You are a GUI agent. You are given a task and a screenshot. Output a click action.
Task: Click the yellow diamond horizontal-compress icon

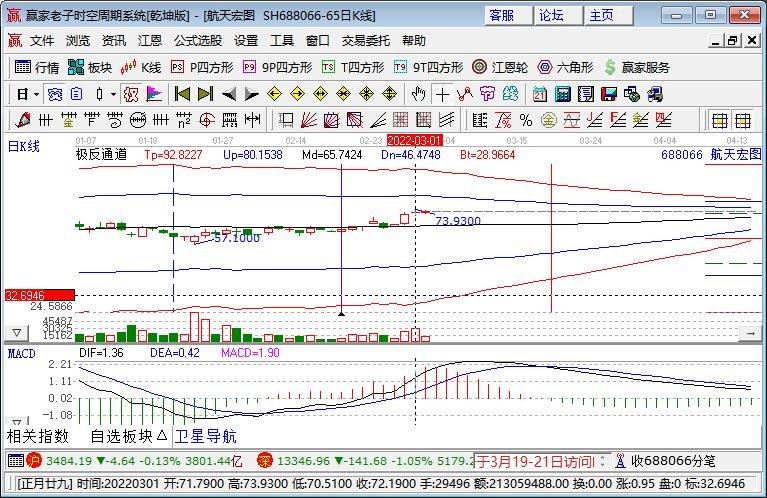[343, 94]
